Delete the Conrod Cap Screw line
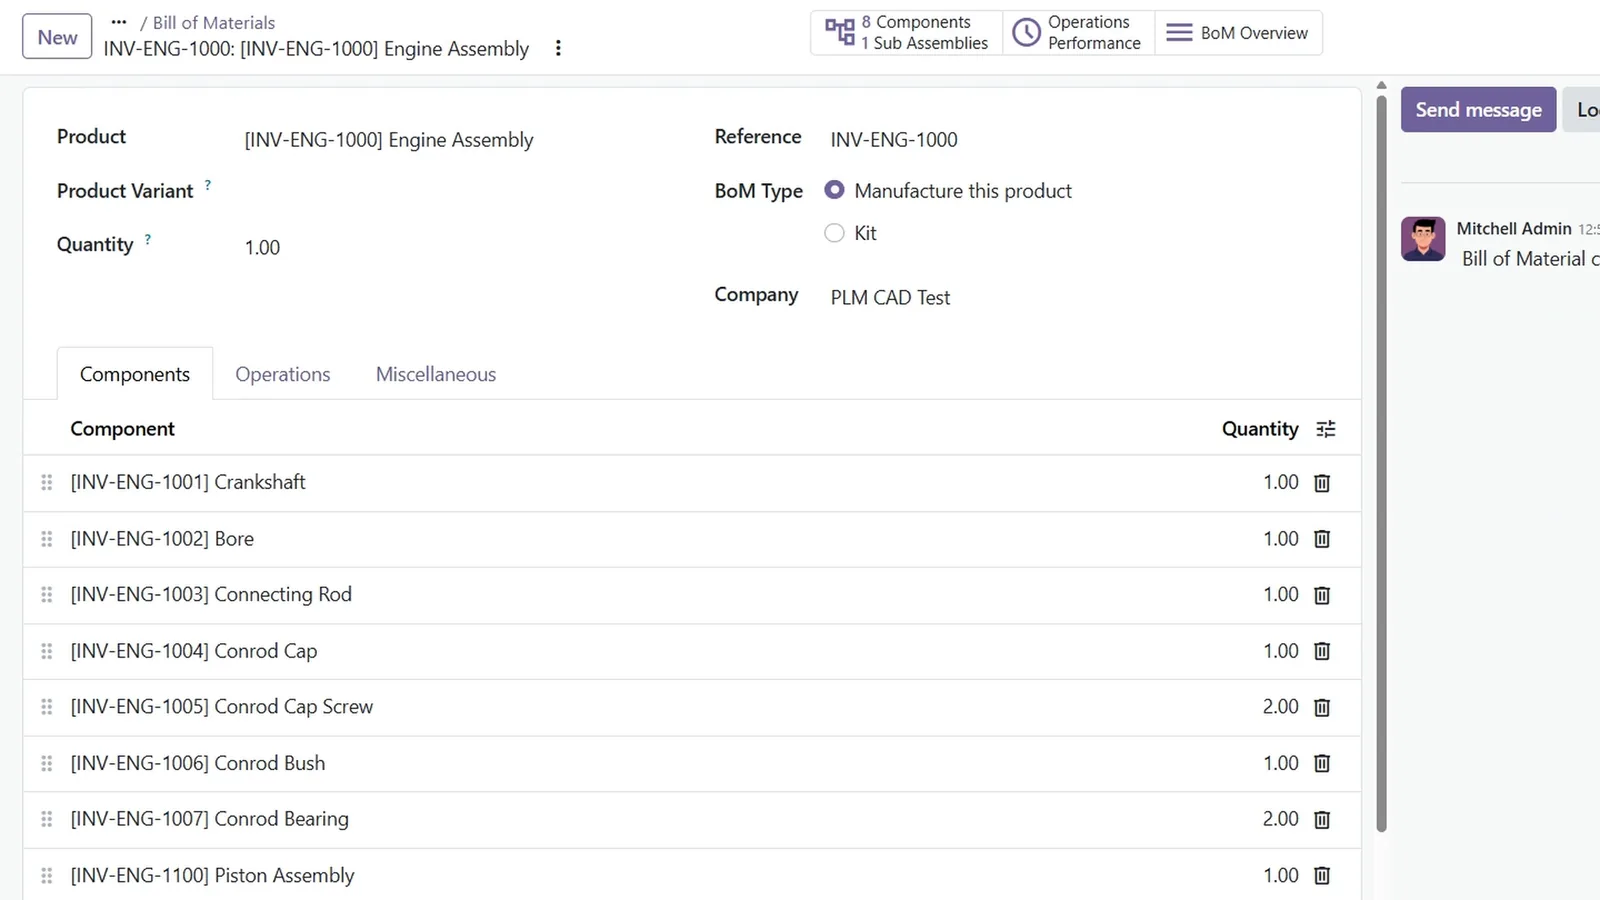1600x900 pixels. click(x=1322, y=707)
